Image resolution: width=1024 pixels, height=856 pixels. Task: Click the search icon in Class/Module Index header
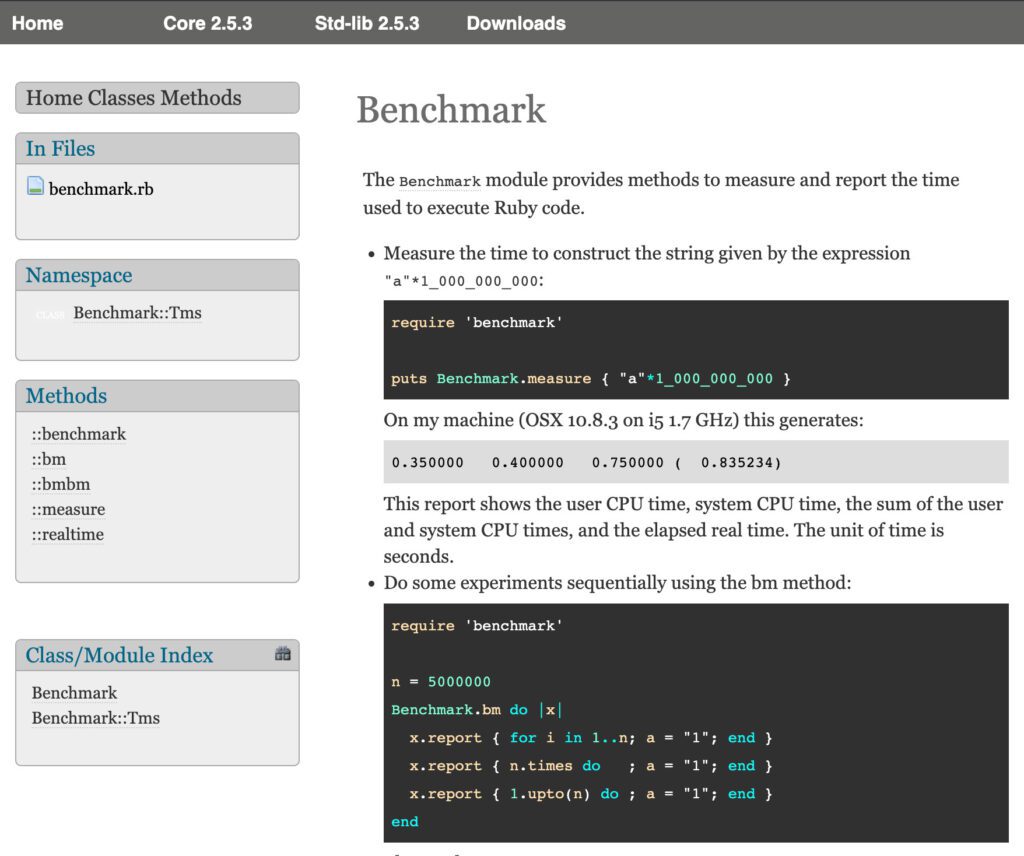pos(283,654)
